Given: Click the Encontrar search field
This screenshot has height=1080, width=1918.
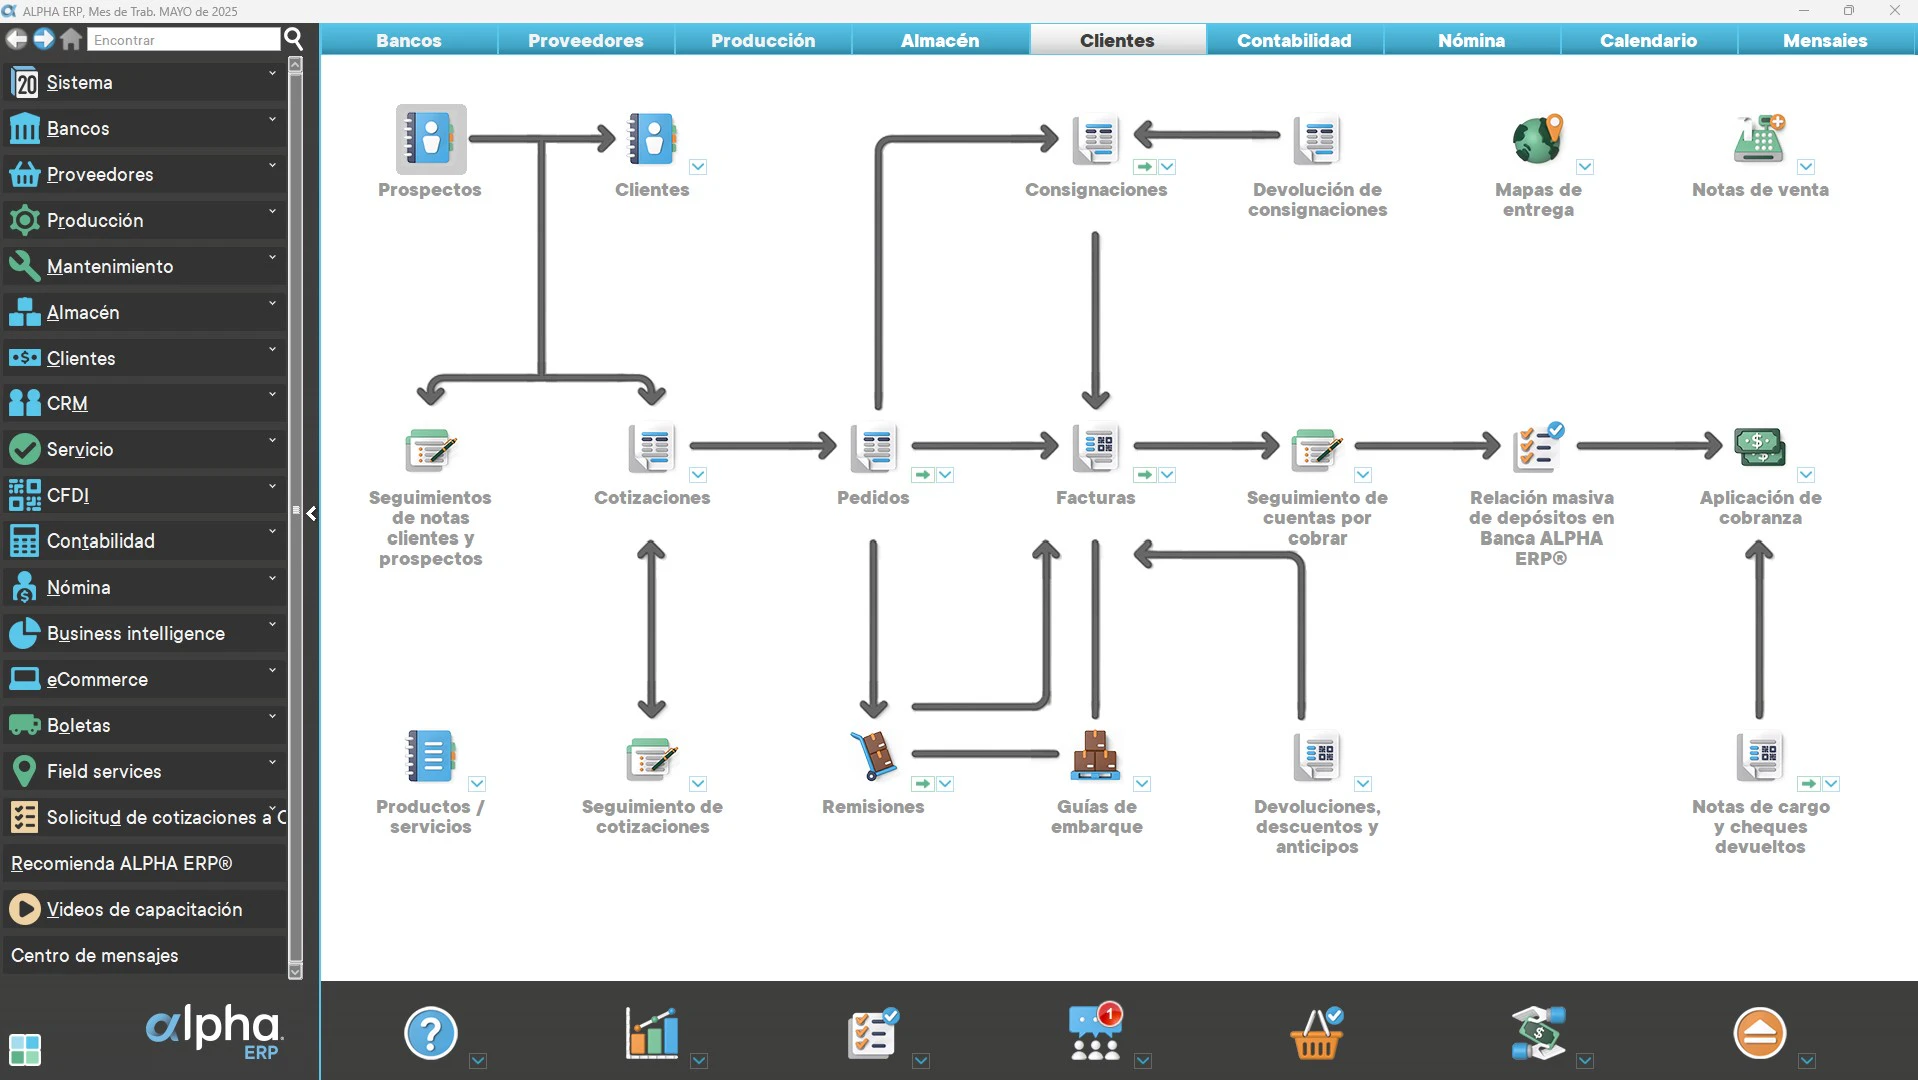Looking at the screenshot, I should click(x=183, y=39).
